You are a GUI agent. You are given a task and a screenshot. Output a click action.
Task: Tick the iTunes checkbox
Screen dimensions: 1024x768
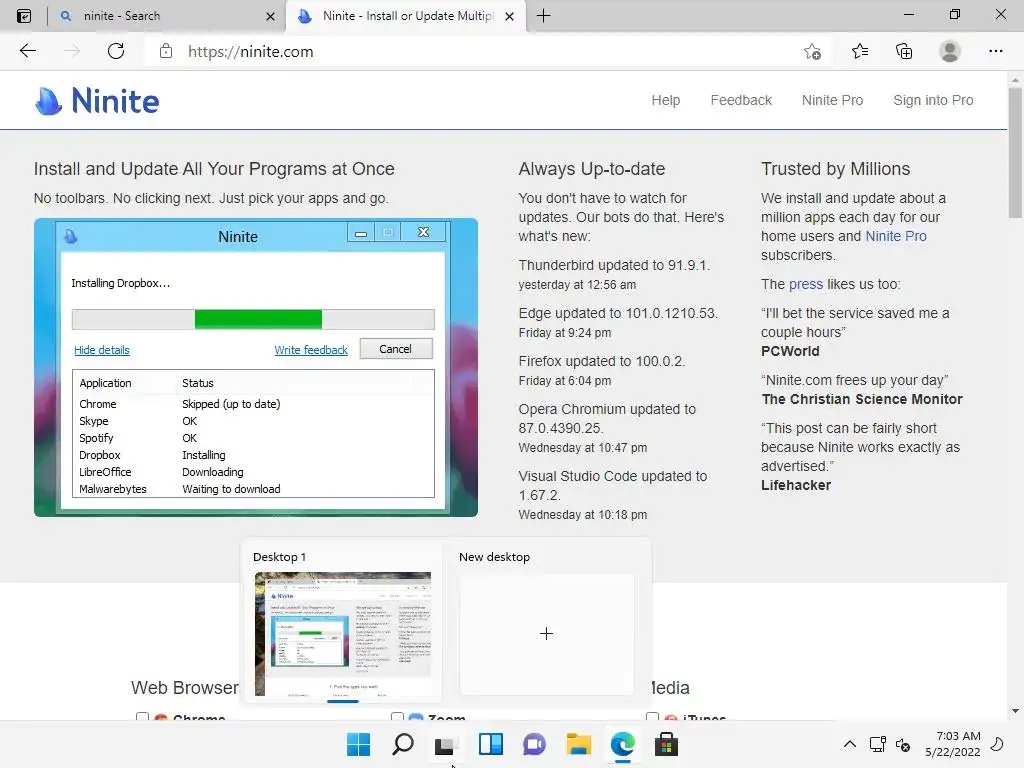click(x=652, y=717)
